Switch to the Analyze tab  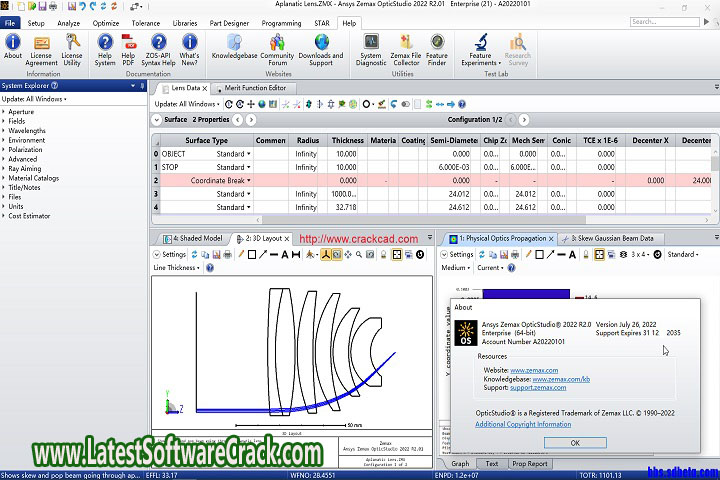(x=68, y=23)
